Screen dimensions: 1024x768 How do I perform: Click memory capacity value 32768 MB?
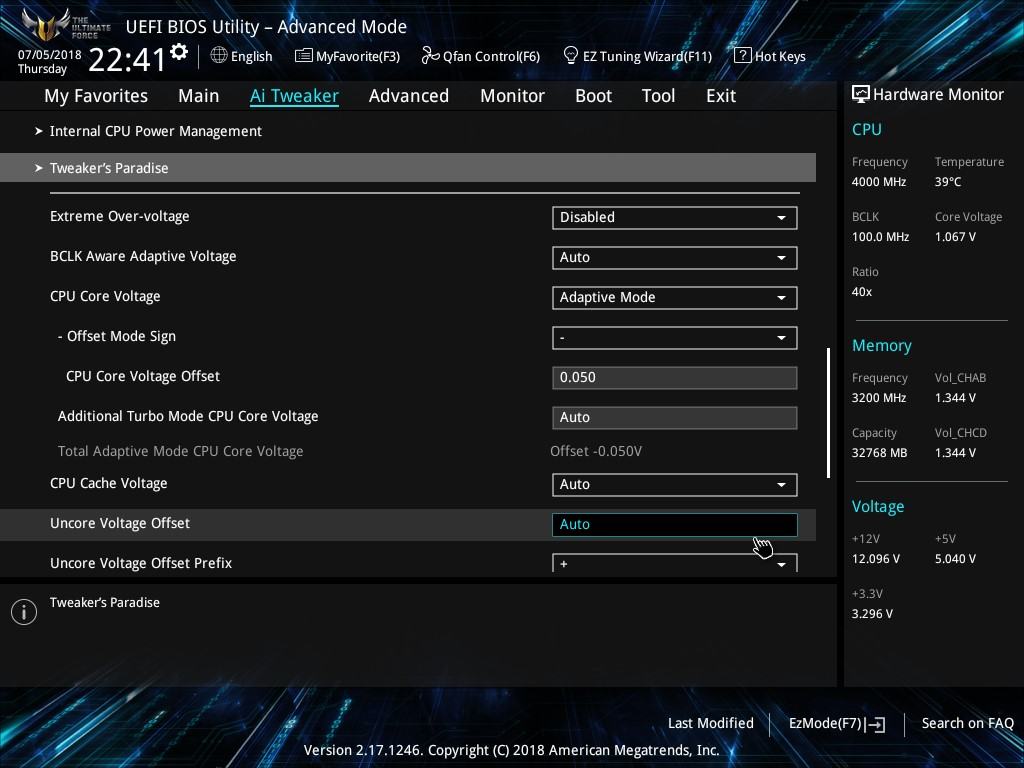tap(880, 453)
